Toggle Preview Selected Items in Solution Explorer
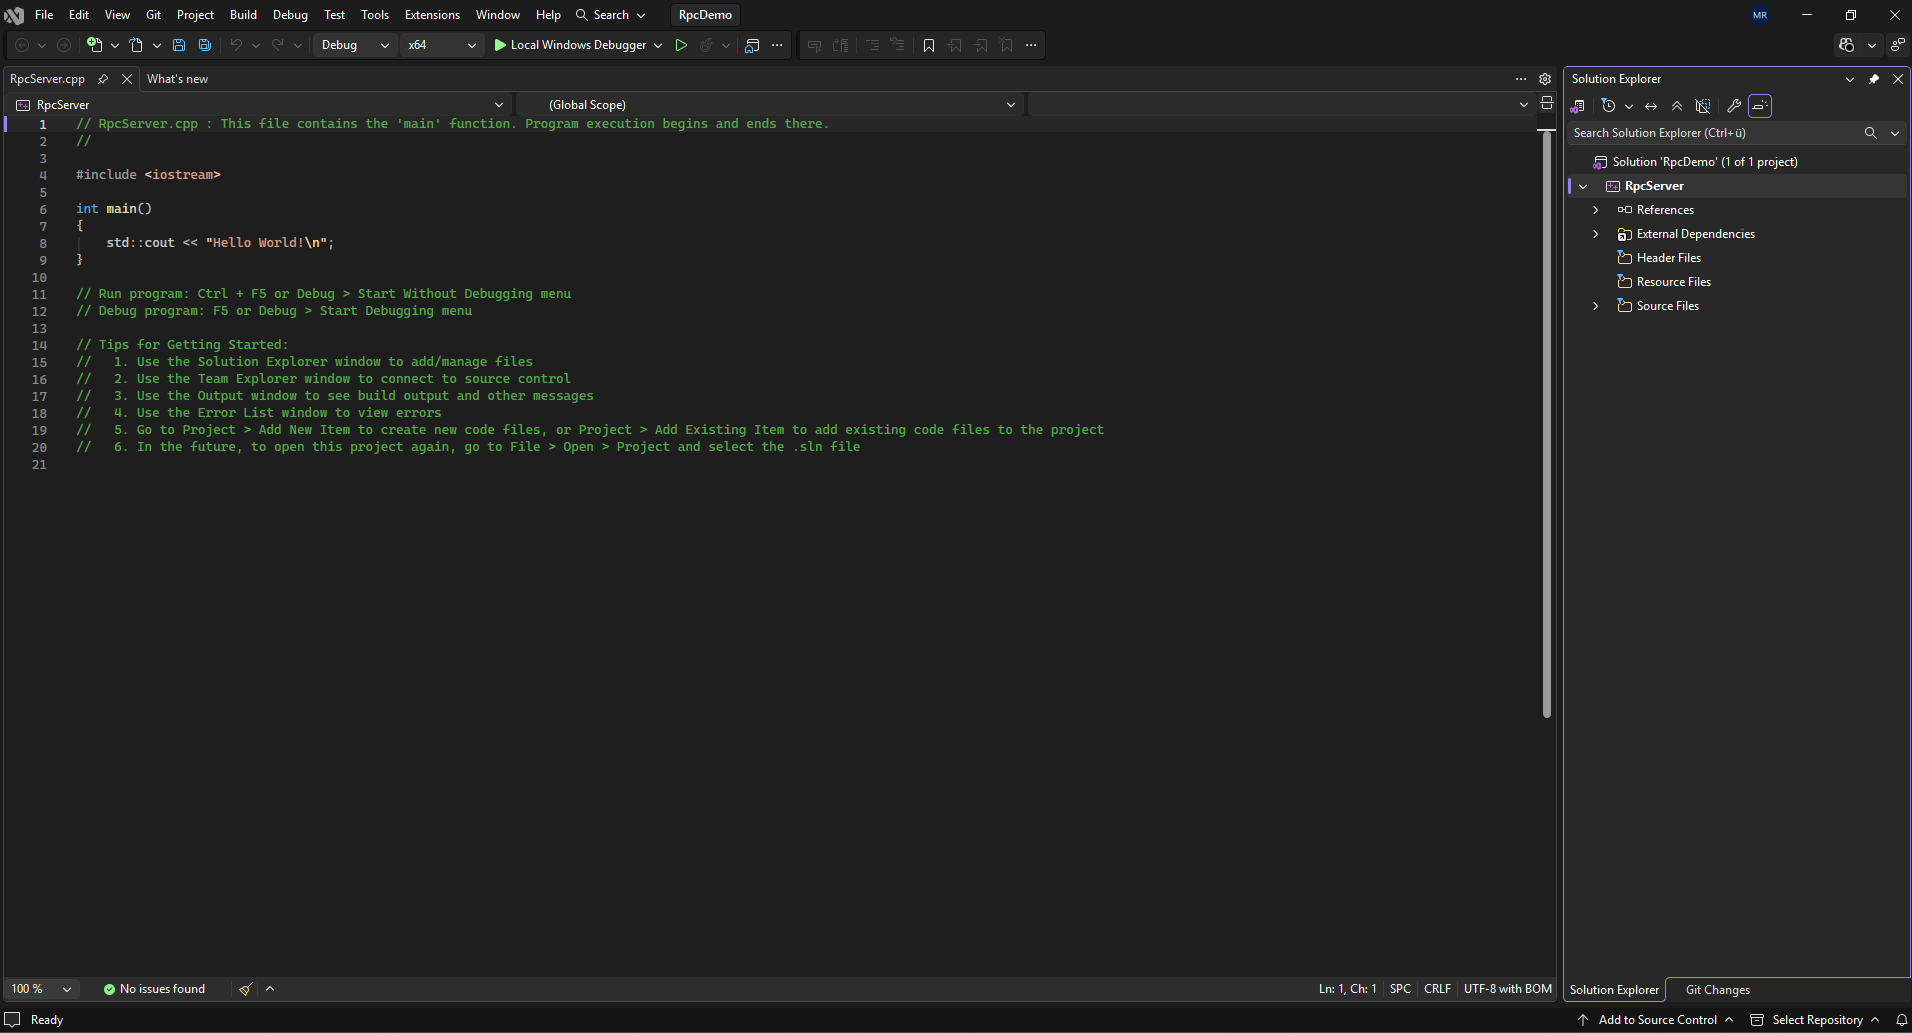 tap(1760, 106)
